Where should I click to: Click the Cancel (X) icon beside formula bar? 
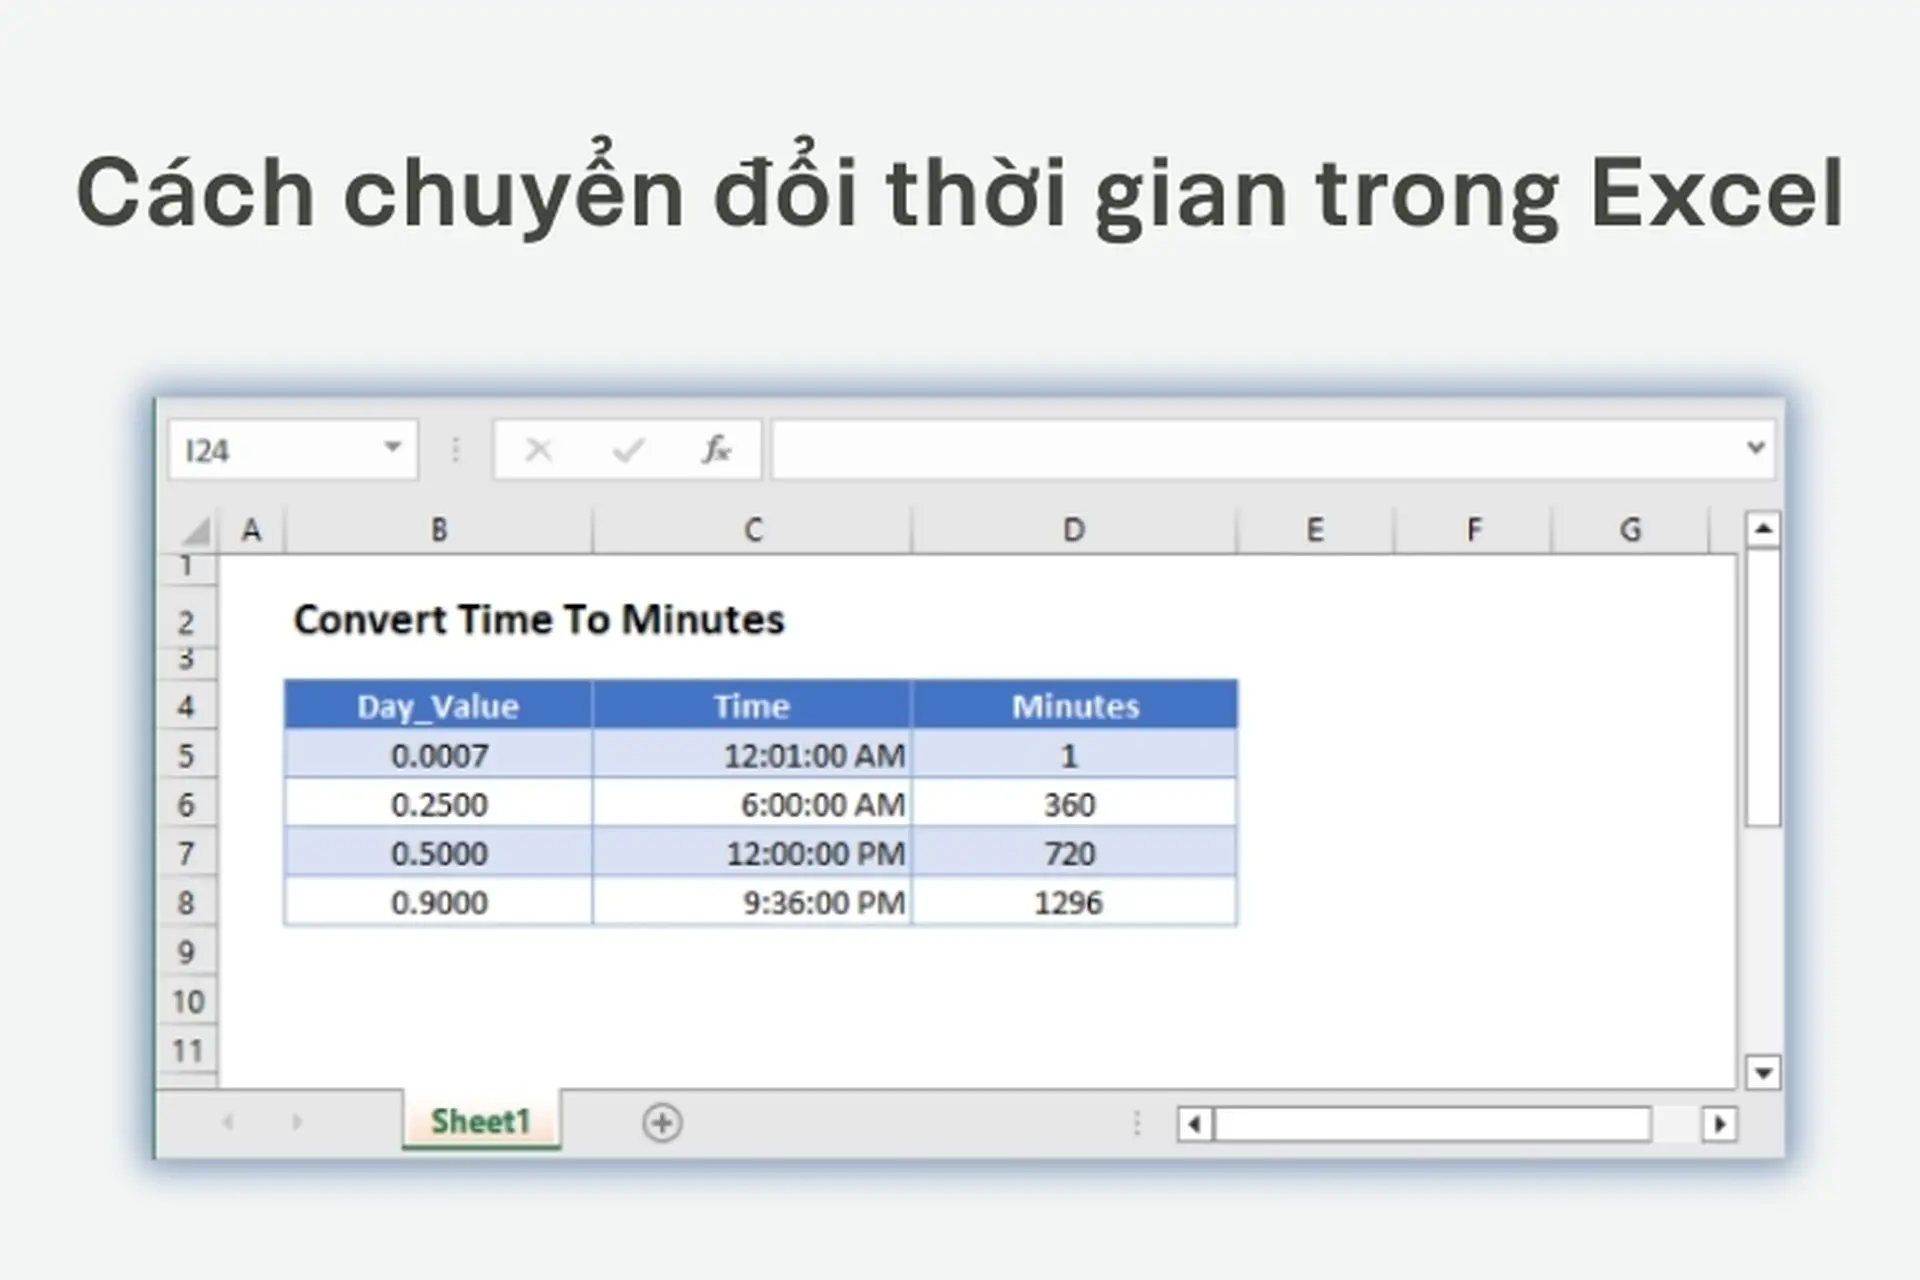[x=538, y=449]
